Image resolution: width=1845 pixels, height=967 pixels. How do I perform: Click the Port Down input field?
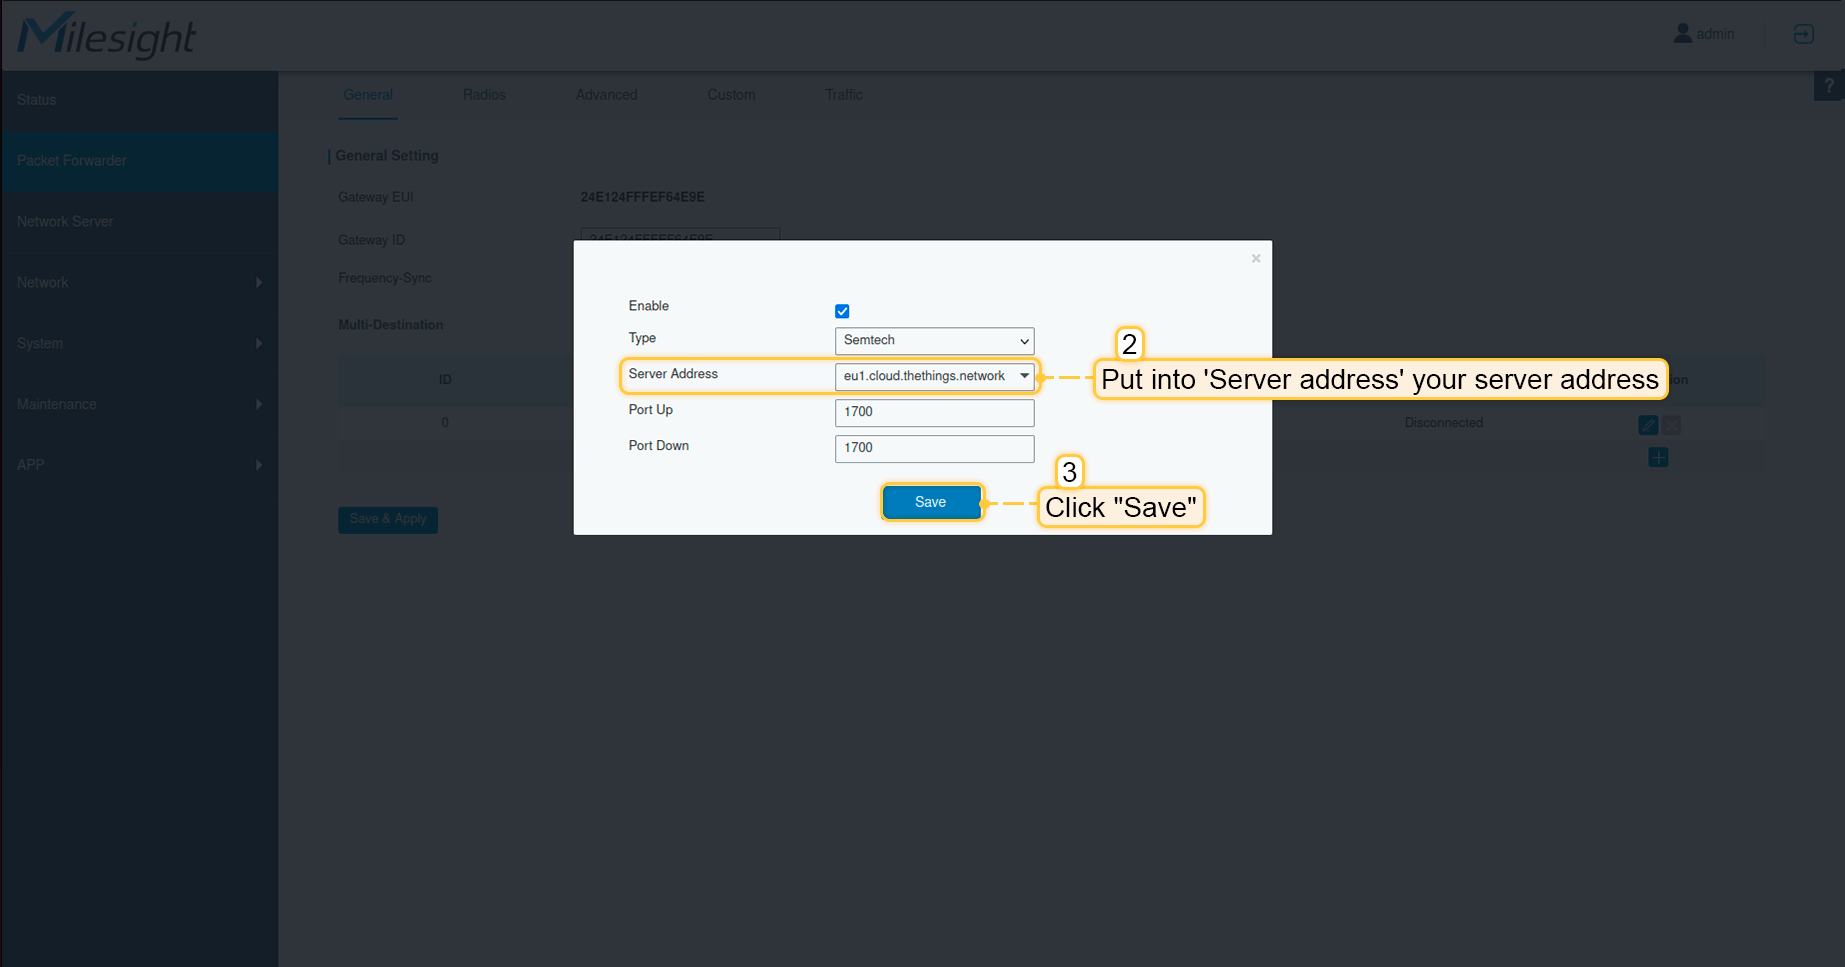[934, 448]
